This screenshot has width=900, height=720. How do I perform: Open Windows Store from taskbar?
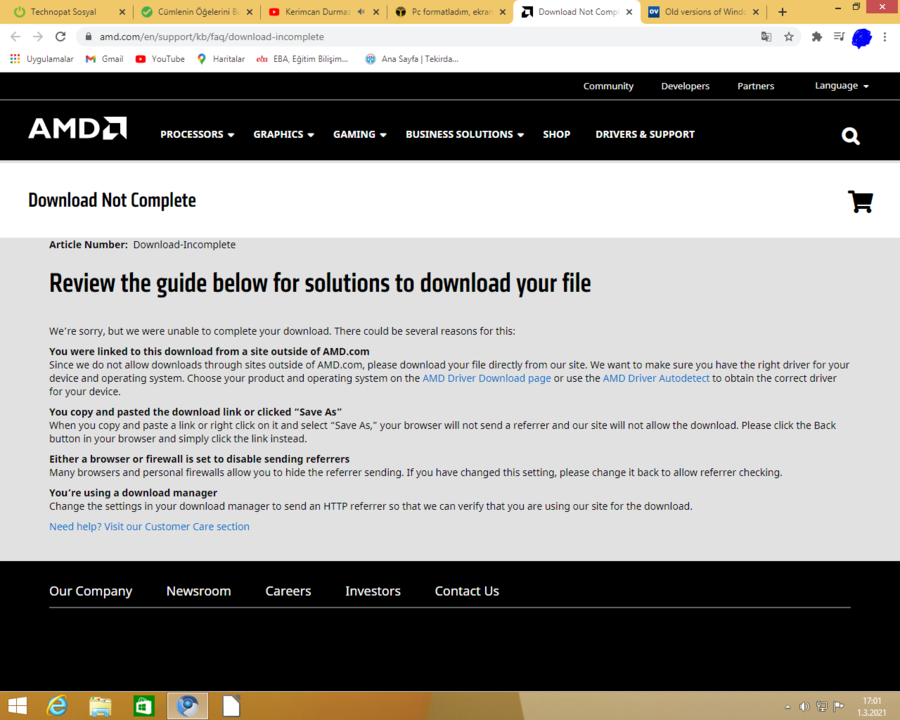pyautogui.click(x=143, y=706)
